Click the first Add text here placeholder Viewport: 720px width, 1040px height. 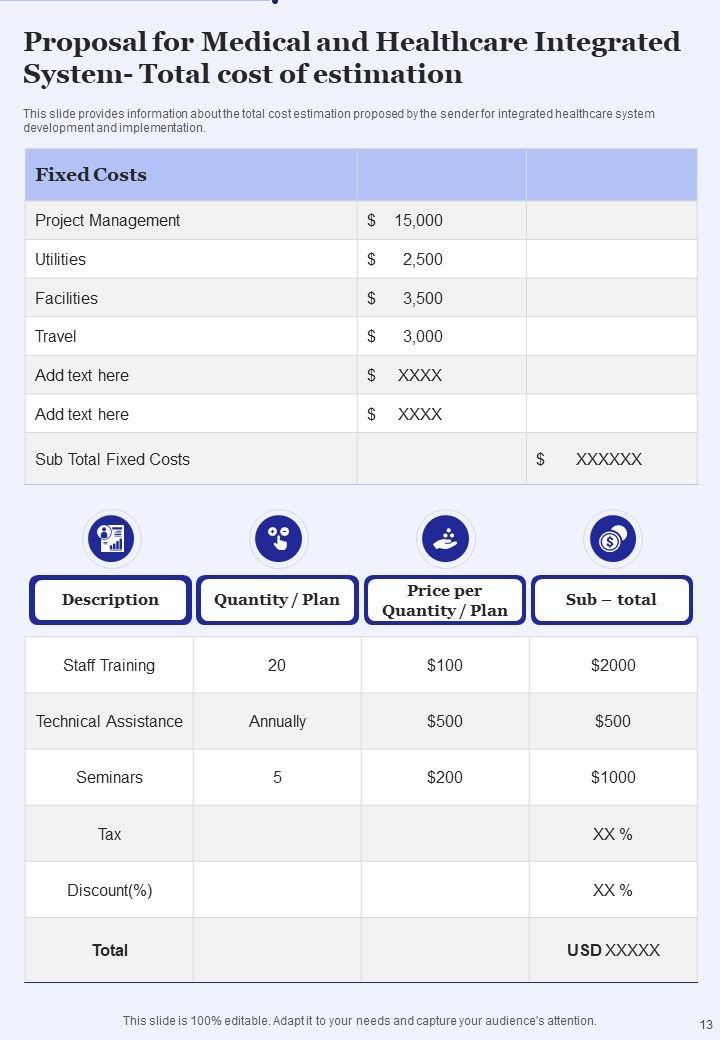point(82,376)
